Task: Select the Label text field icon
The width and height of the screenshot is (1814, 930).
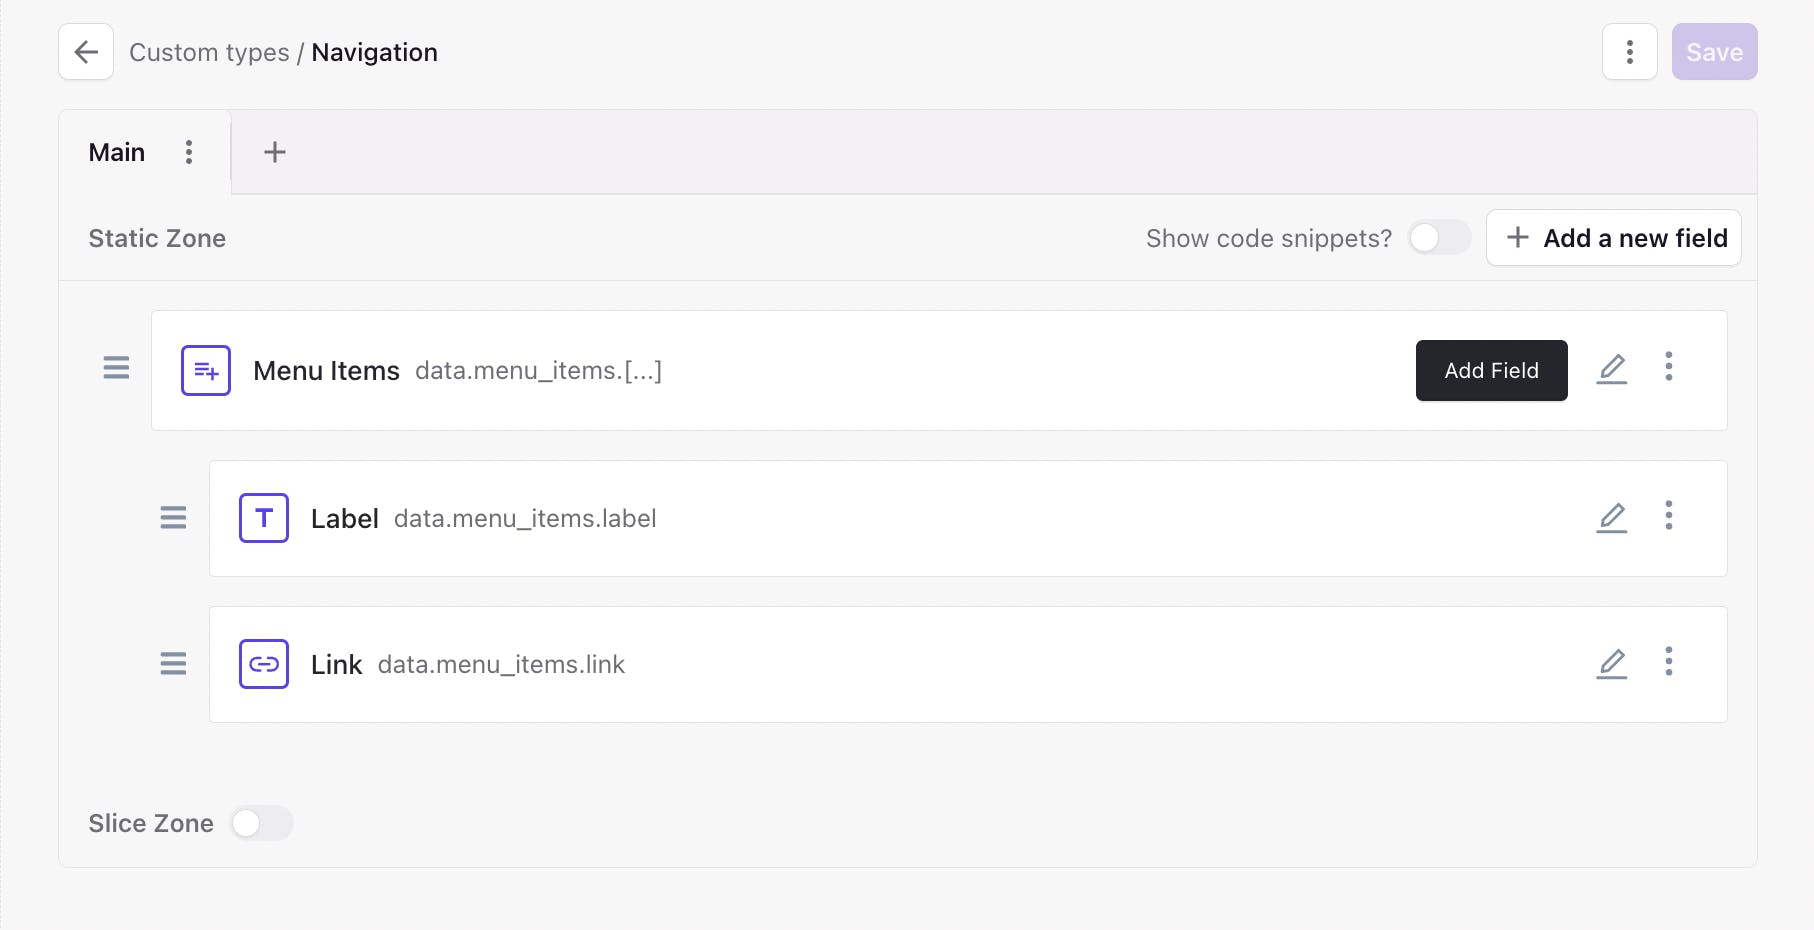Action: click(263, 518)
